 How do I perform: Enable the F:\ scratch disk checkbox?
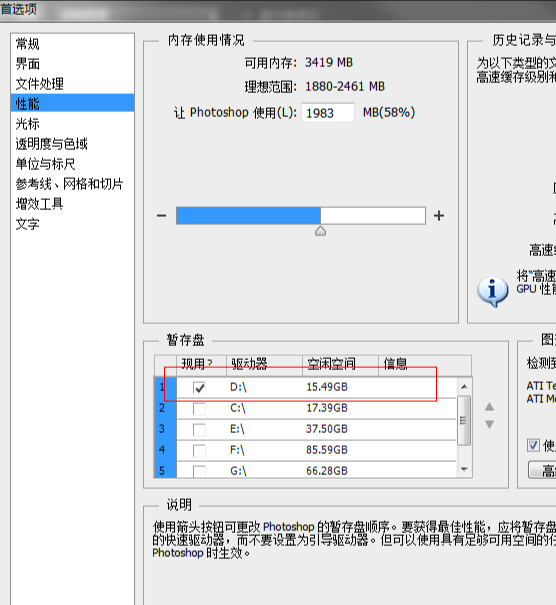point(199,450)
